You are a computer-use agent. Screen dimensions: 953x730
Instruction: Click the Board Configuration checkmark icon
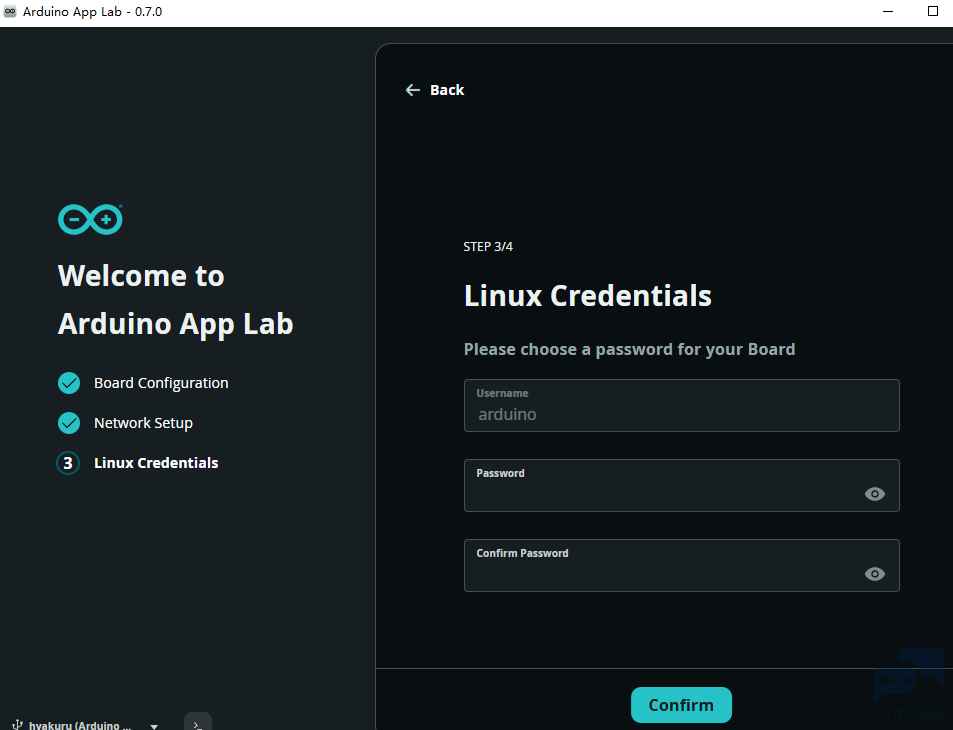coord(69,383)
